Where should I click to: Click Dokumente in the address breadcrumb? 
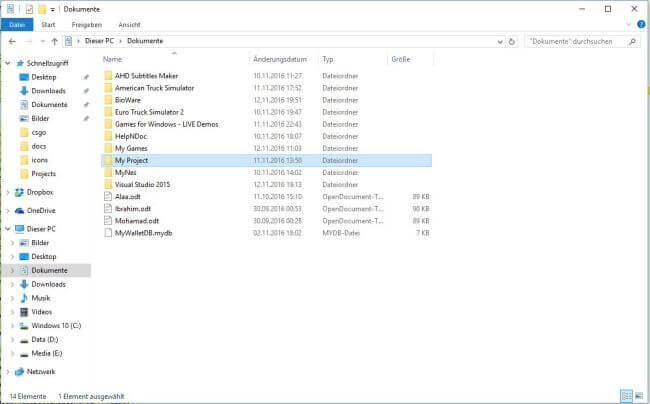(145, 41)
